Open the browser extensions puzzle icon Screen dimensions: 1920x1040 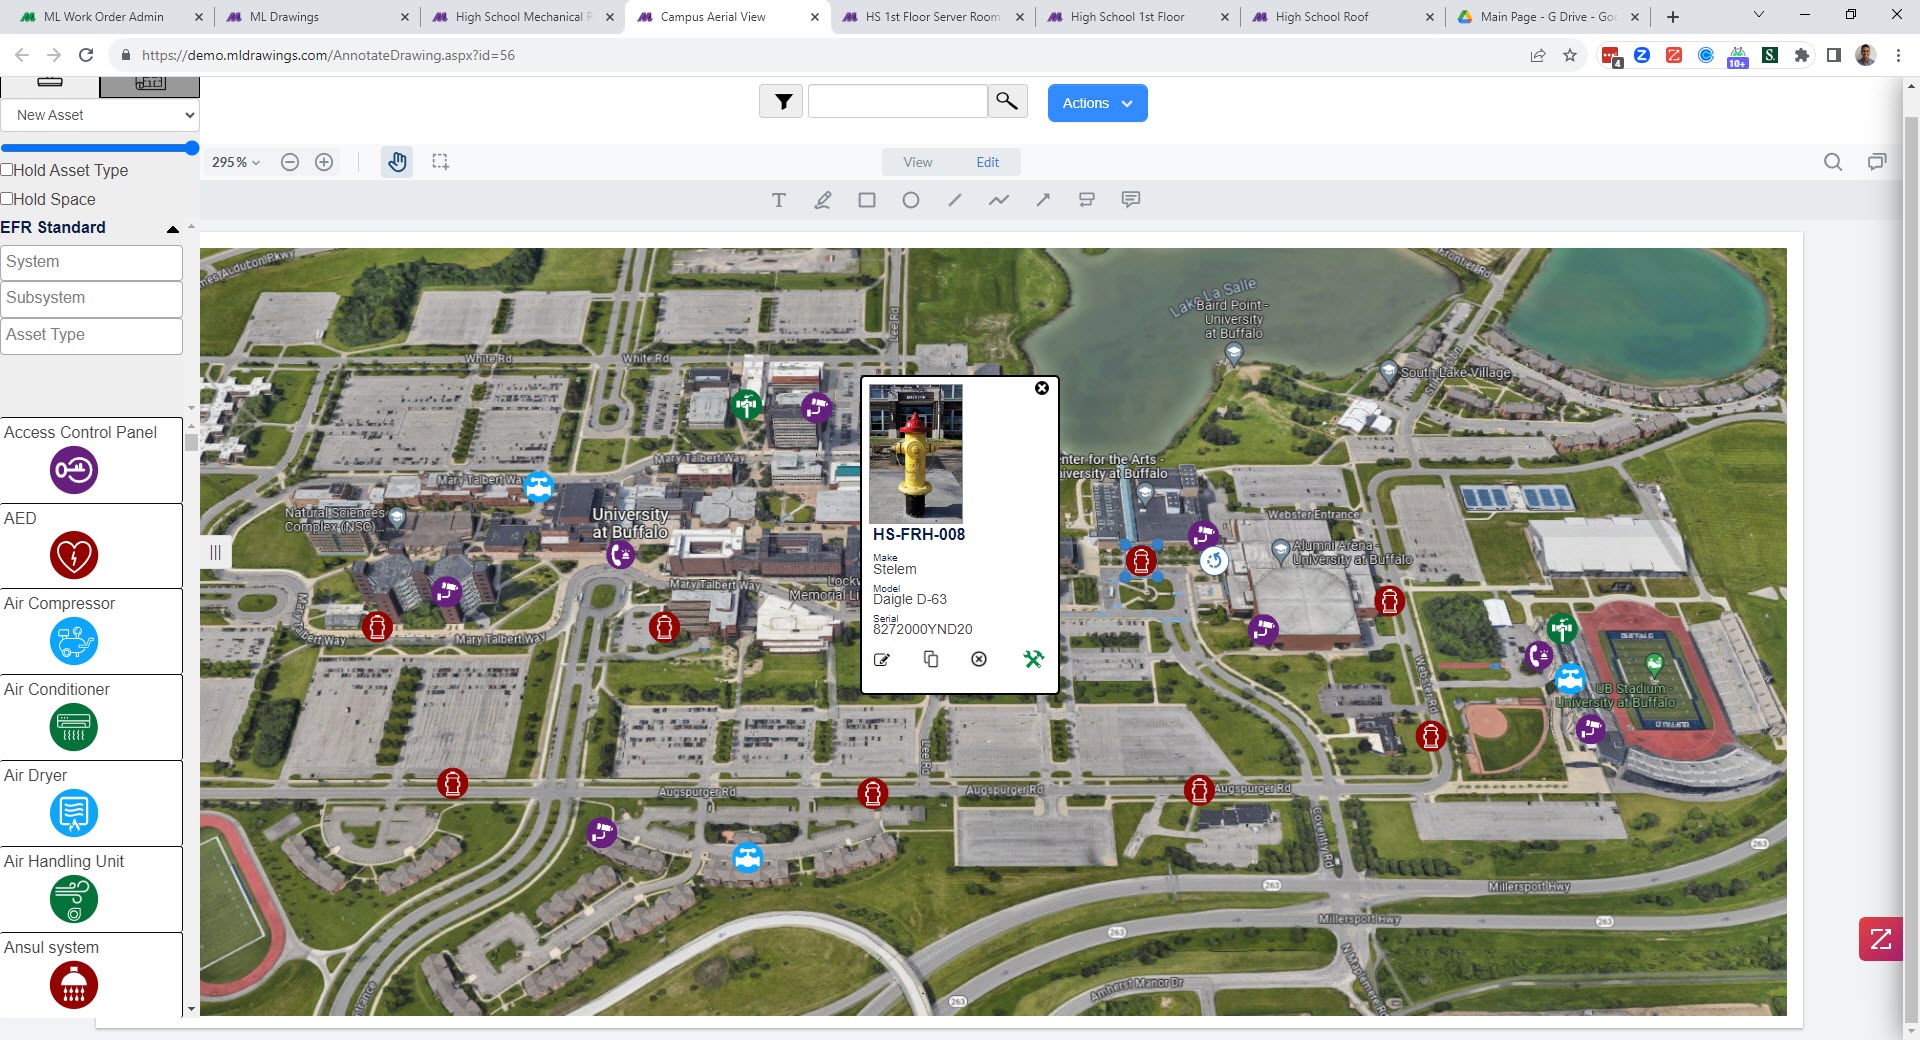click(1802, 55)
